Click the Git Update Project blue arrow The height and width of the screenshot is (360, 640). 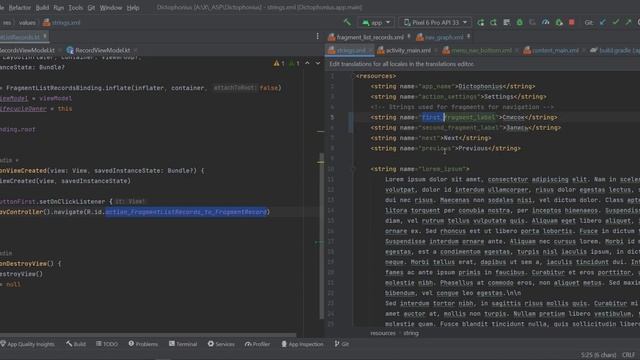(x=603, y=22)
